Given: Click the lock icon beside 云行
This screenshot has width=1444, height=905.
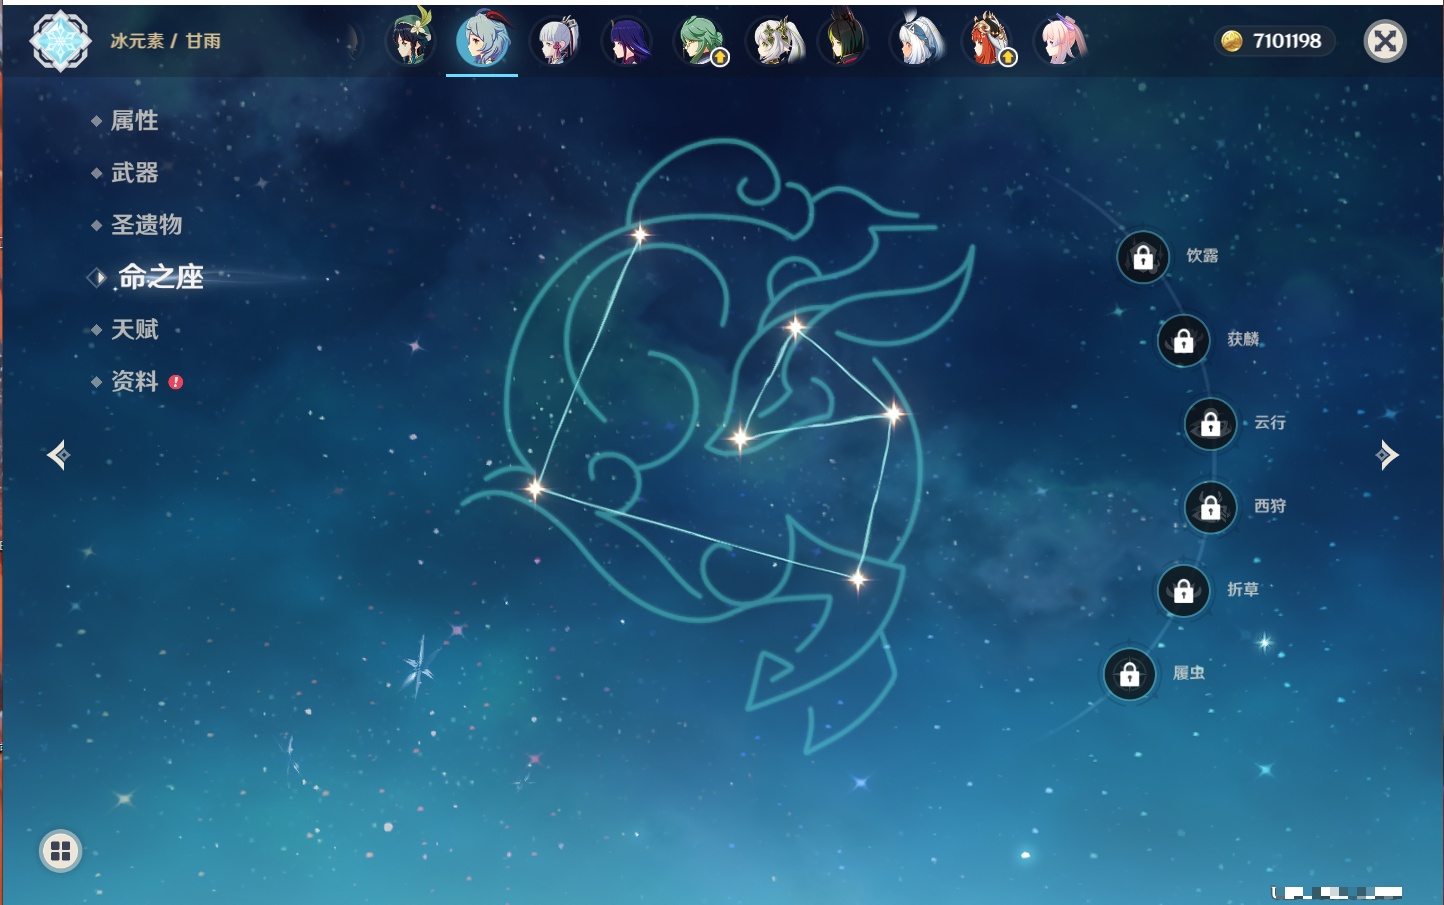Looking at the screenshot, I should click(x=1211, y=424).
